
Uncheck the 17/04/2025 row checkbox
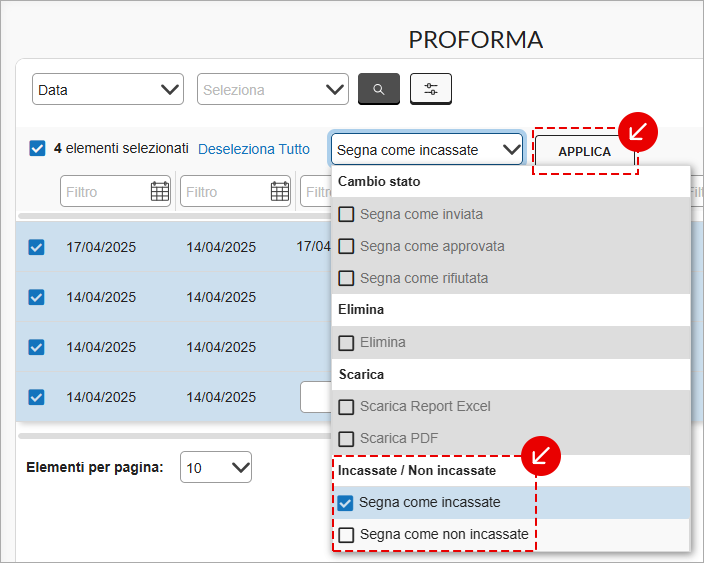(x=36, y=247)
